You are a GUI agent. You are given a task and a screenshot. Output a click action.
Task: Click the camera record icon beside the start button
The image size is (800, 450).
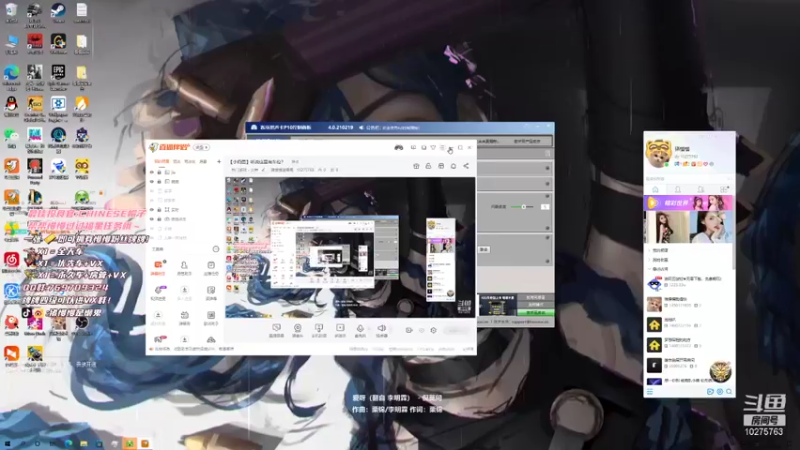409,330
